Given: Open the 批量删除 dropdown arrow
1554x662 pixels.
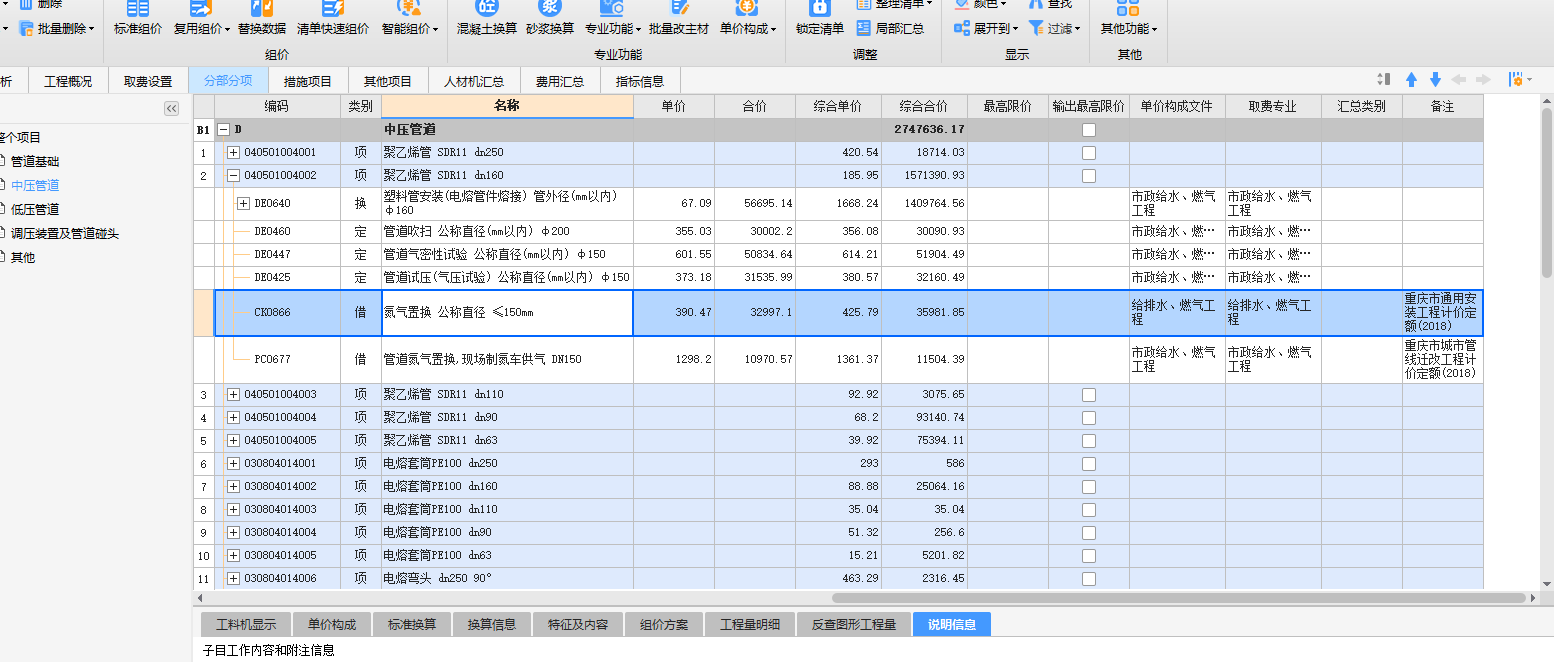Looking at the screenshot, I should coord(92,29).
